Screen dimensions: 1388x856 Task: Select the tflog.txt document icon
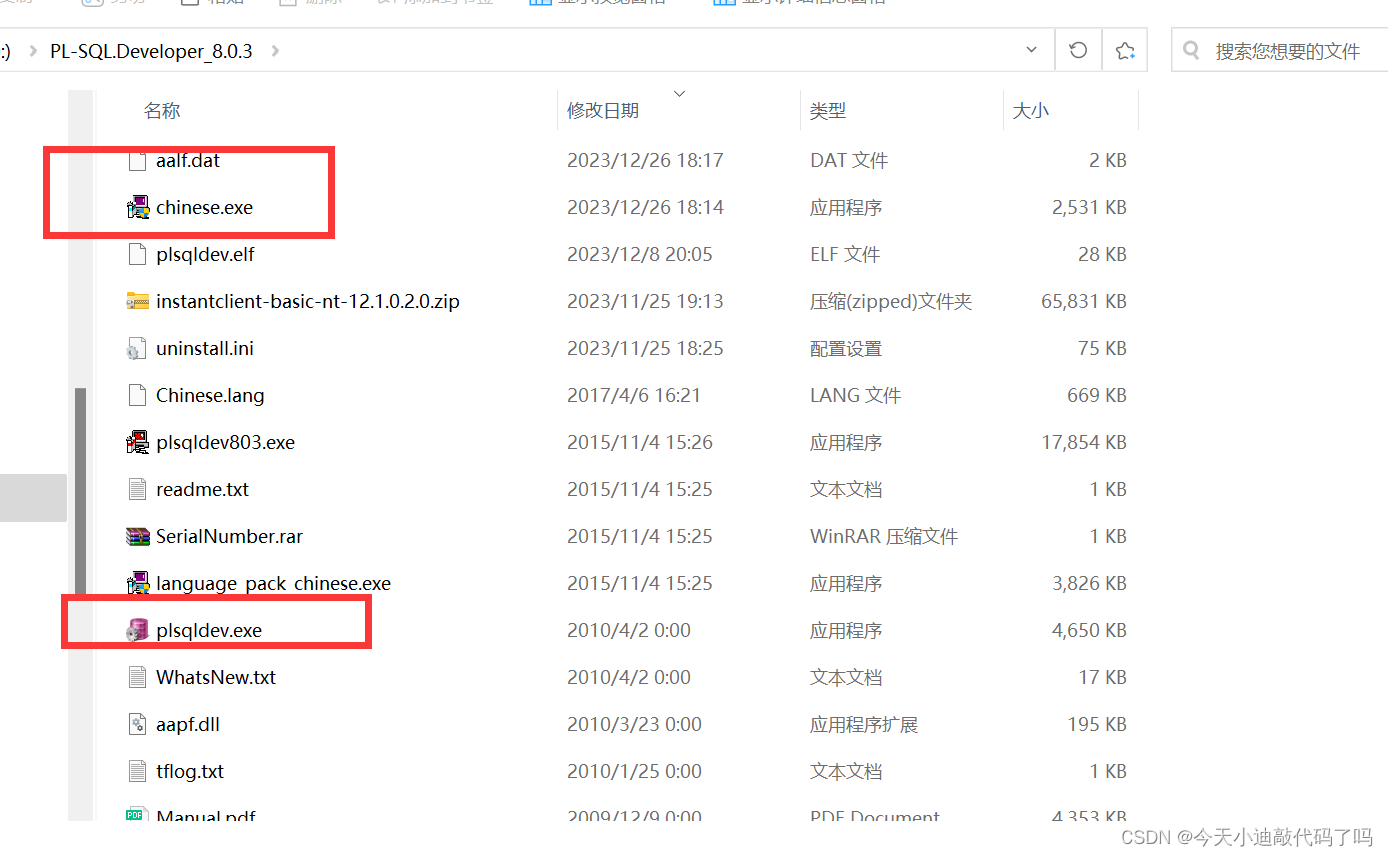137,771
